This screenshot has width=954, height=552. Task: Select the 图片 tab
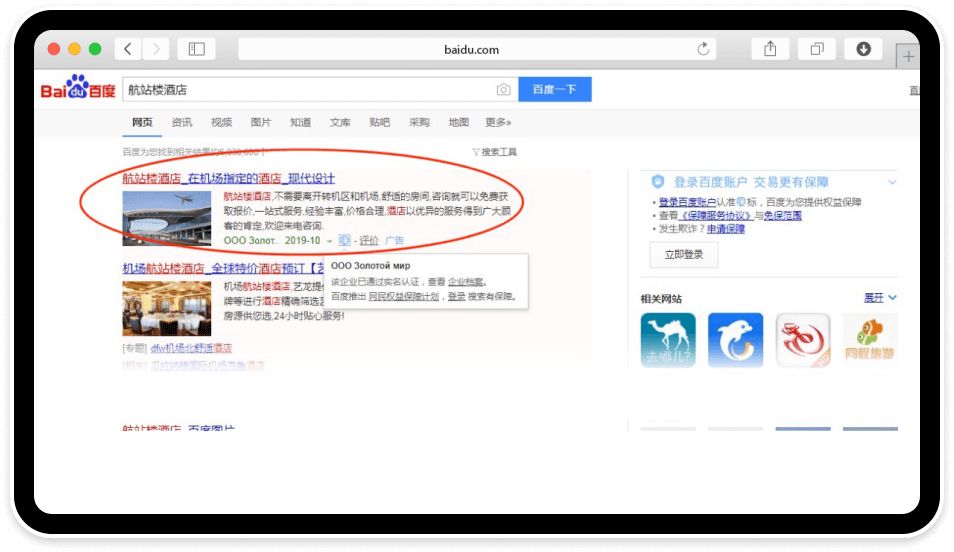[261, 122]
